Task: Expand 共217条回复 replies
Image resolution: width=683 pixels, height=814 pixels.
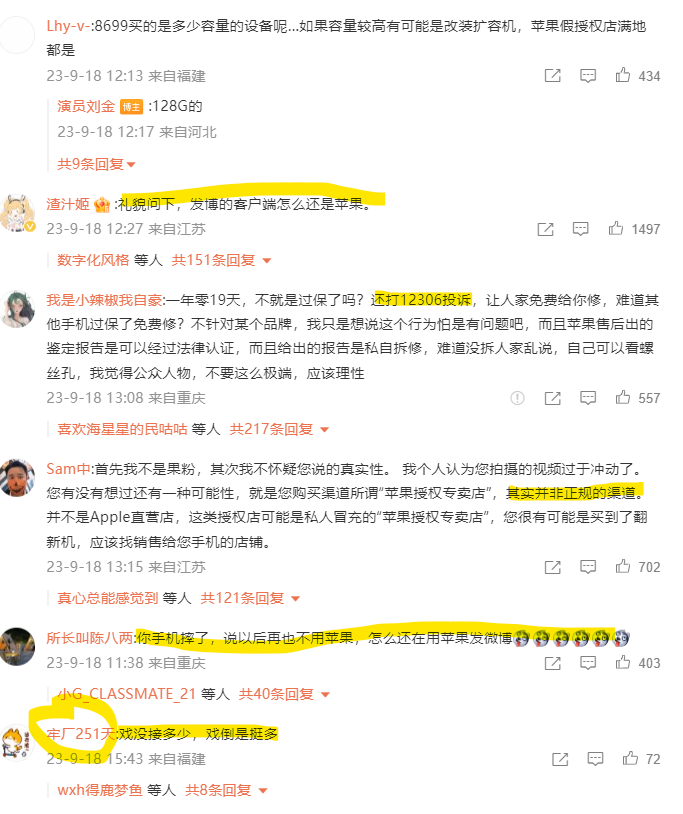Action: pos(279,429)
